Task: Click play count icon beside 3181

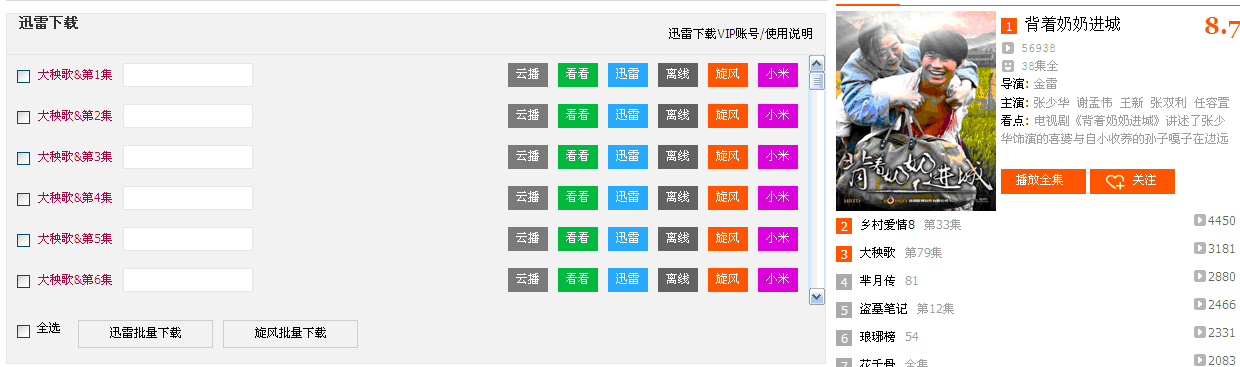Action: point(1200,248)
